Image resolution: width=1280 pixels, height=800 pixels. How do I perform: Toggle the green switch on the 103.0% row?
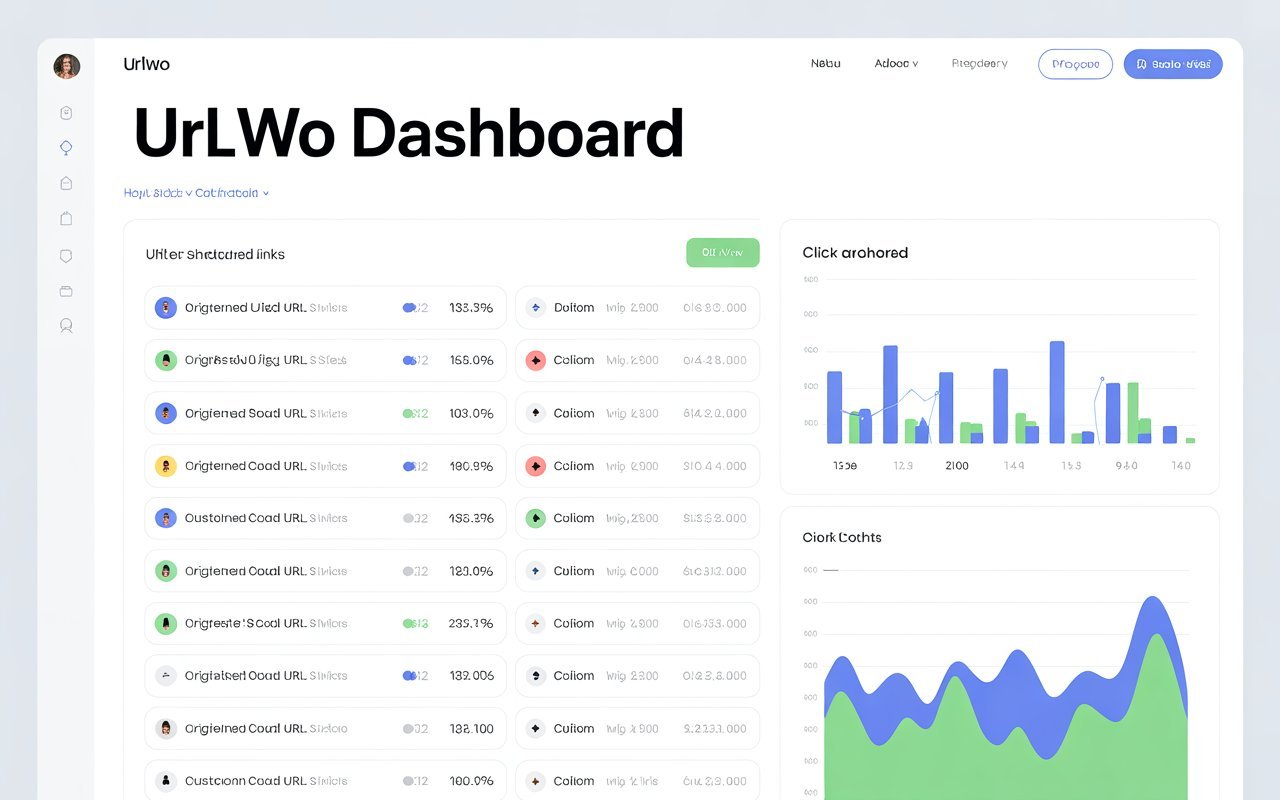tap(409, 413)
